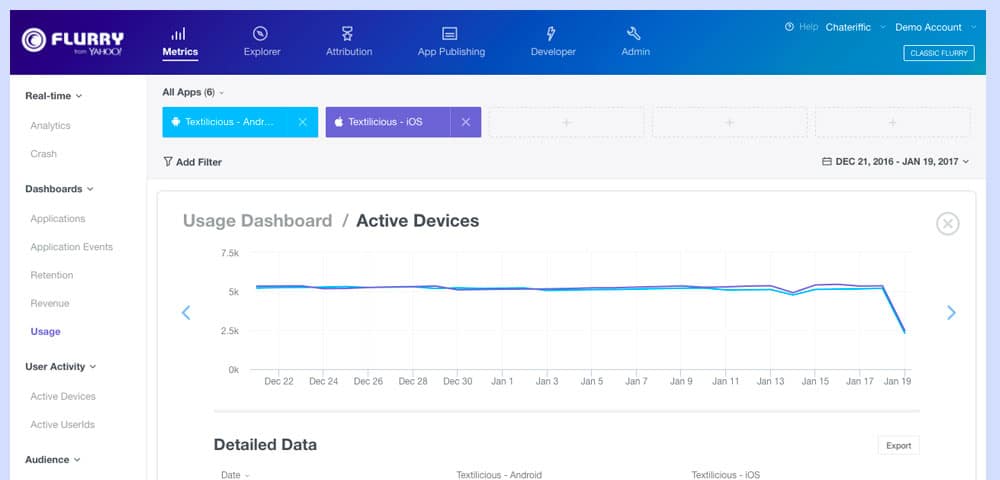Screen dimensions: 1000x480
Task: Remove the Textilicious - iOS app chip
Action: click(466, 122)
